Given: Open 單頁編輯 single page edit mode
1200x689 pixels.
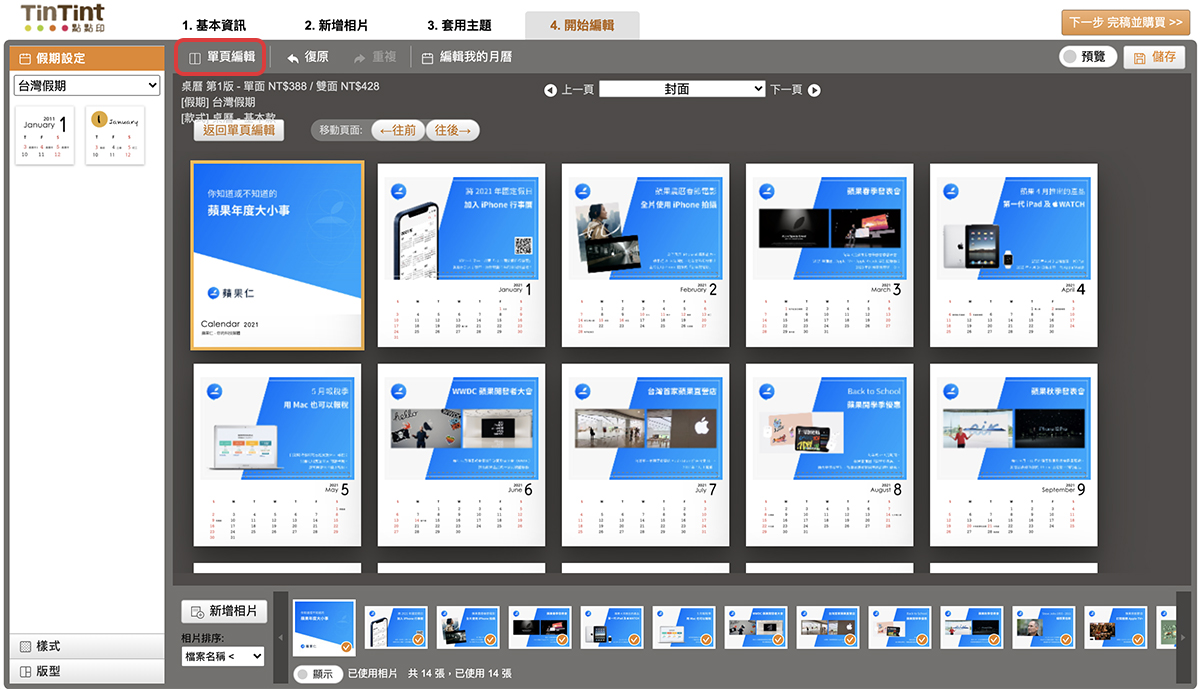Looking at the screenshot, I should pos(221,57).
